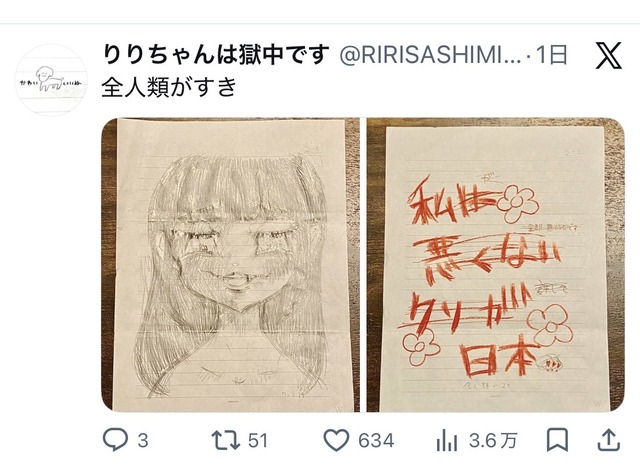Image resolution: width=640 pixels, height=468 pixels.
Task: Select the like count 634
Action: [376, 441]
